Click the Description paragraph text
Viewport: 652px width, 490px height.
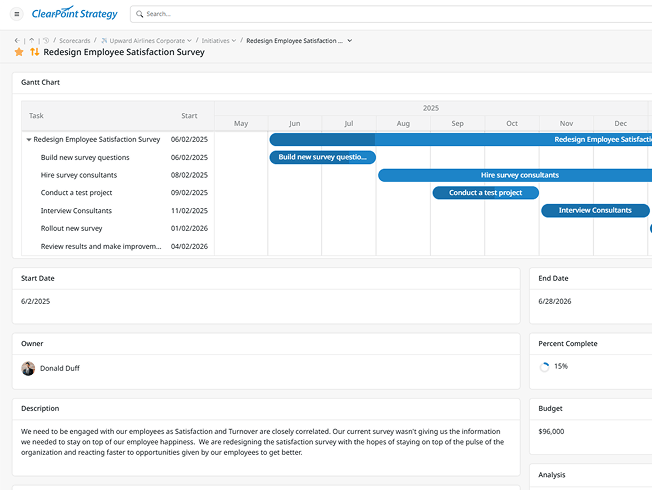262,442
